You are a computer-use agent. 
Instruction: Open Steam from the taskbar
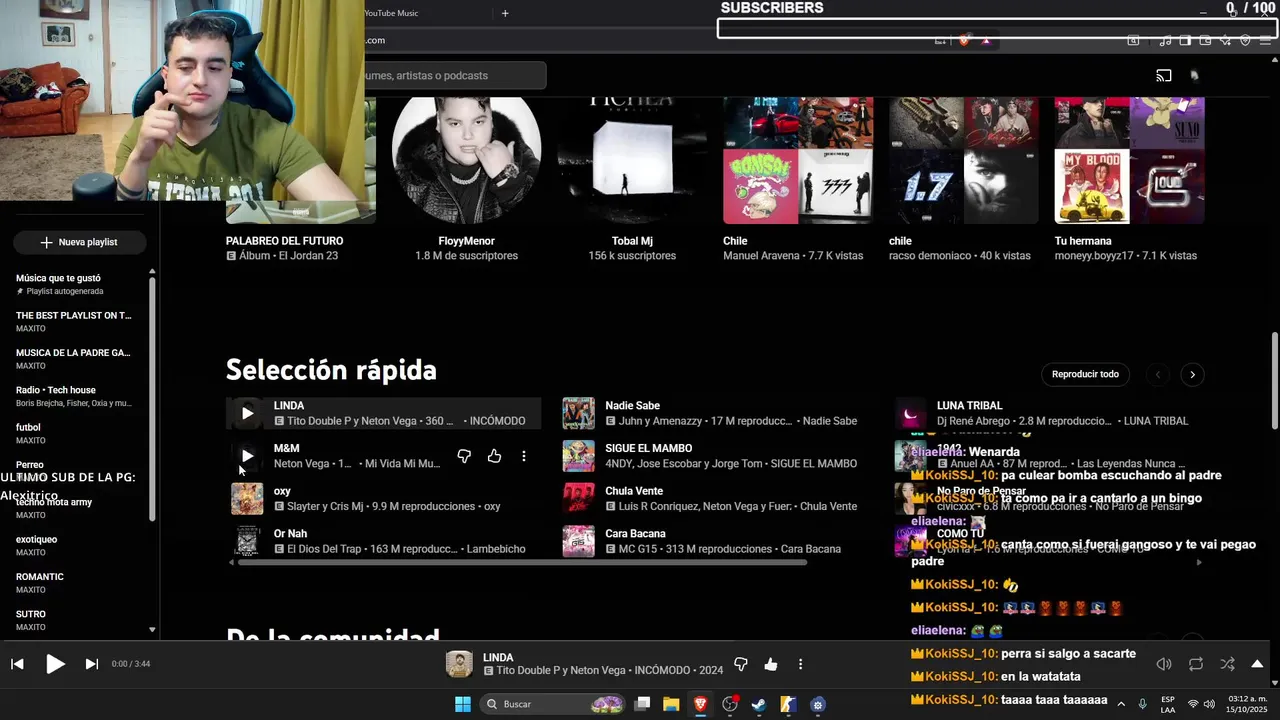759,704
